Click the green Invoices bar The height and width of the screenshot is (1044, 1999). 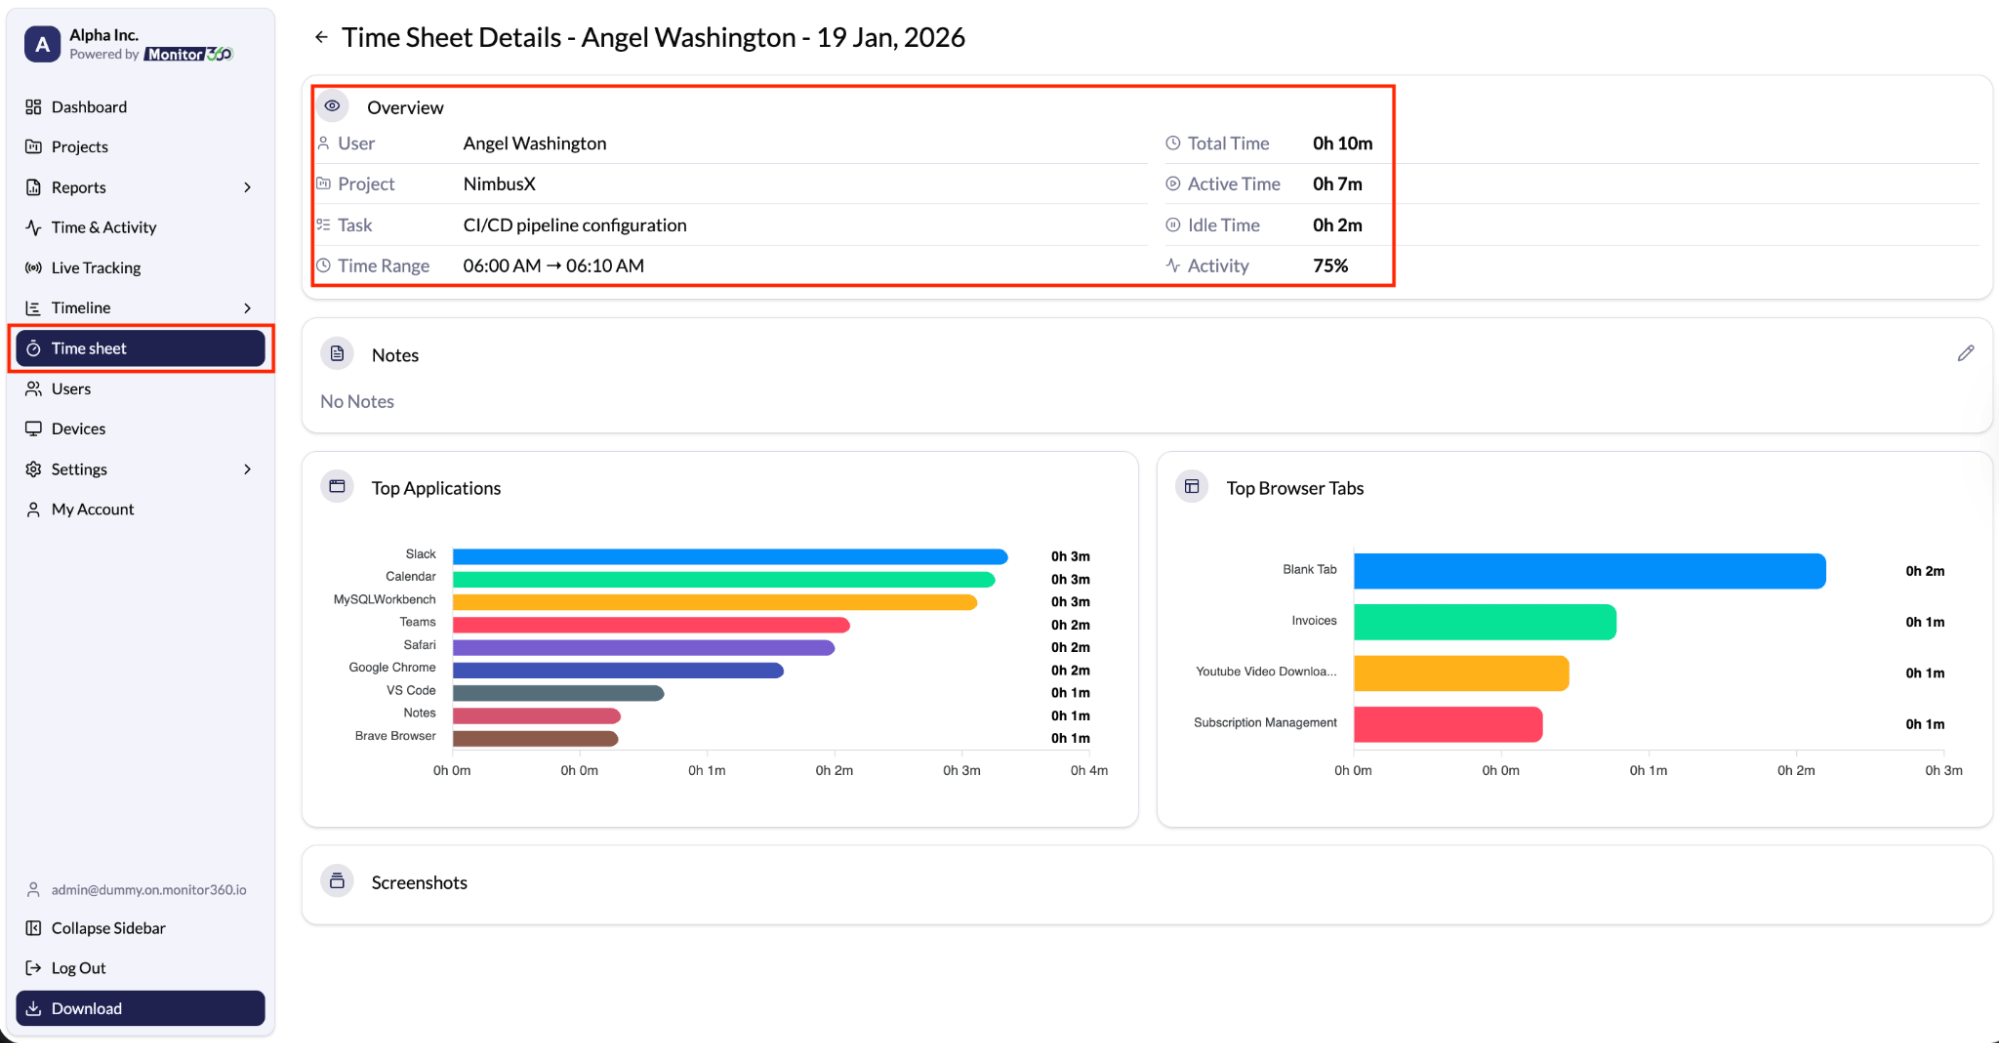[x=1485, y=622]
